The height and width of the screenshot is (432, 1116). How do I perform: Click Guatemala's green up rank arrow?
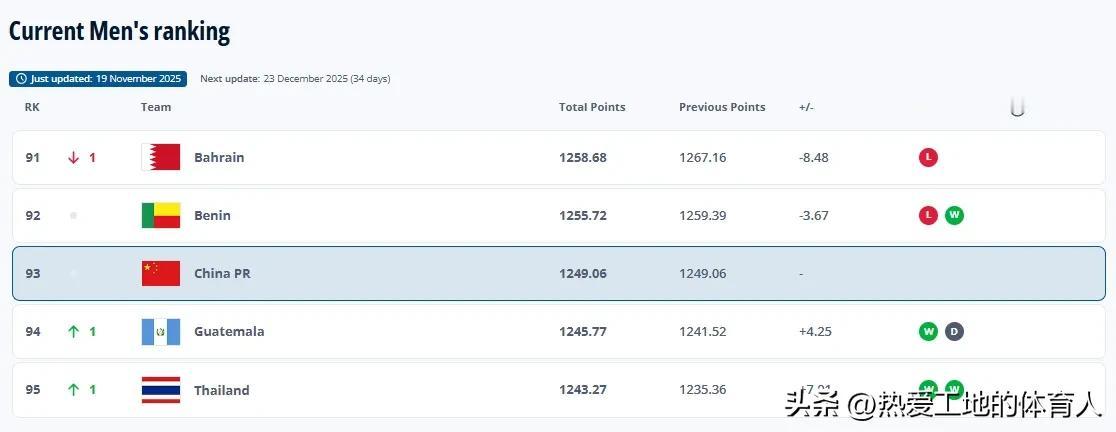73,331
